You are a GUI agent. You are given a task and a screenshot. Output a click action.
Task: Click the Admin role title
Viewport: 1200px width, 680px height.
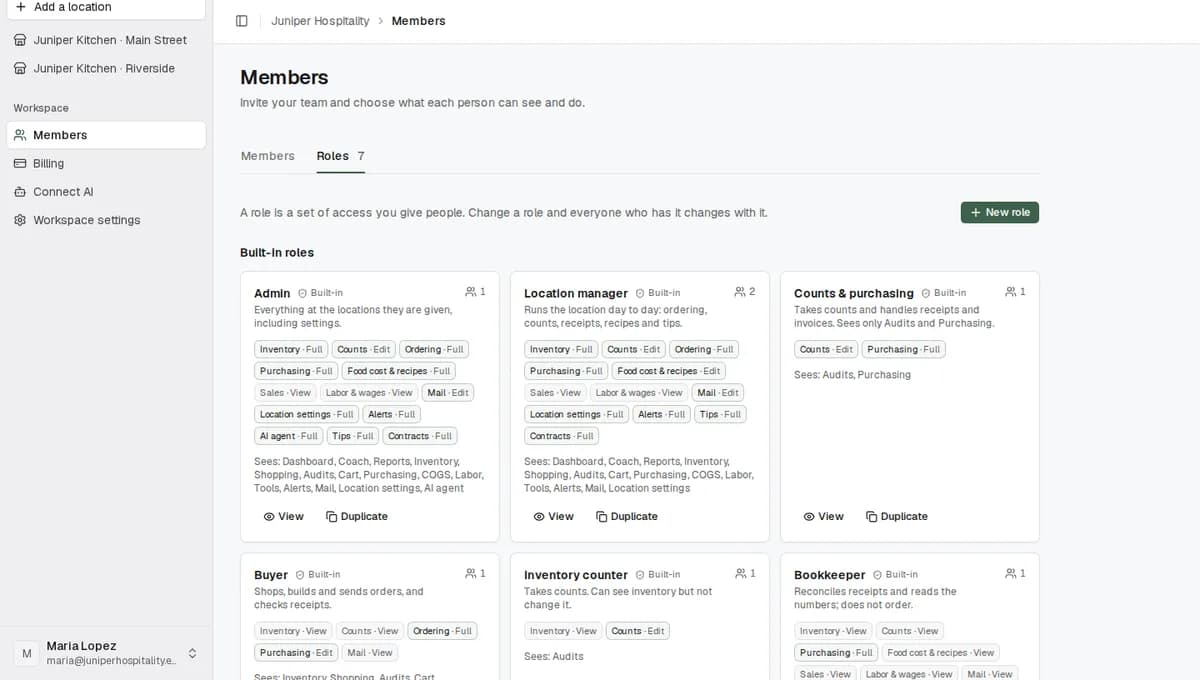point(272,293)
